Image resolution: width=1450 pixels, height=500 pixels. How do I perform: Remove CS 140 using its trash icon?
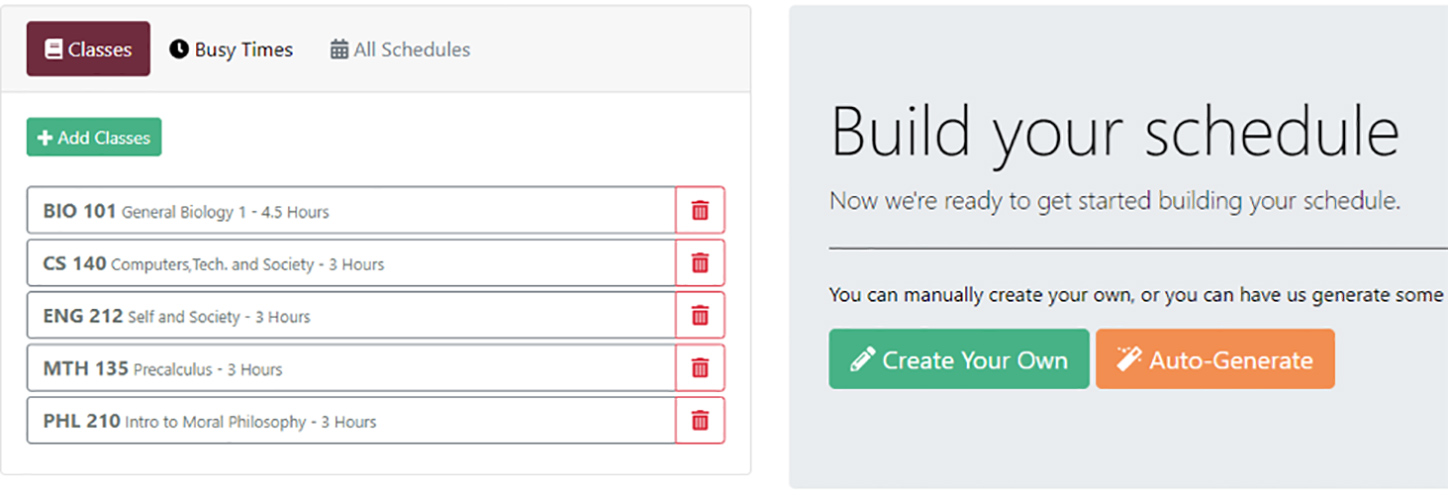tap(700, 263)
